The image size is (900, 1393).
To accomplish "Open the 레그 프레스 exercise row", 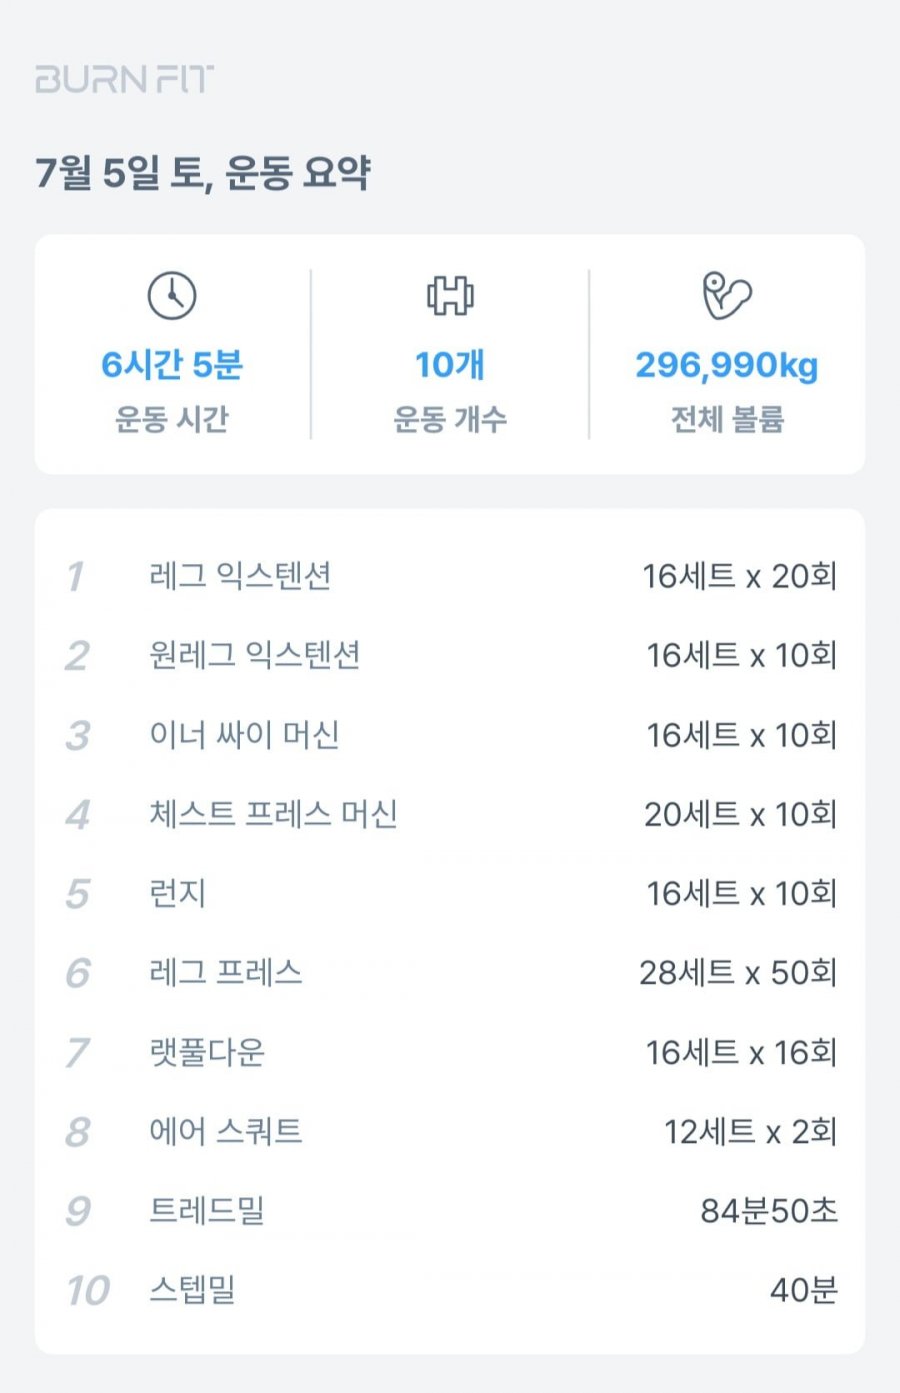I will pos(450,972).
